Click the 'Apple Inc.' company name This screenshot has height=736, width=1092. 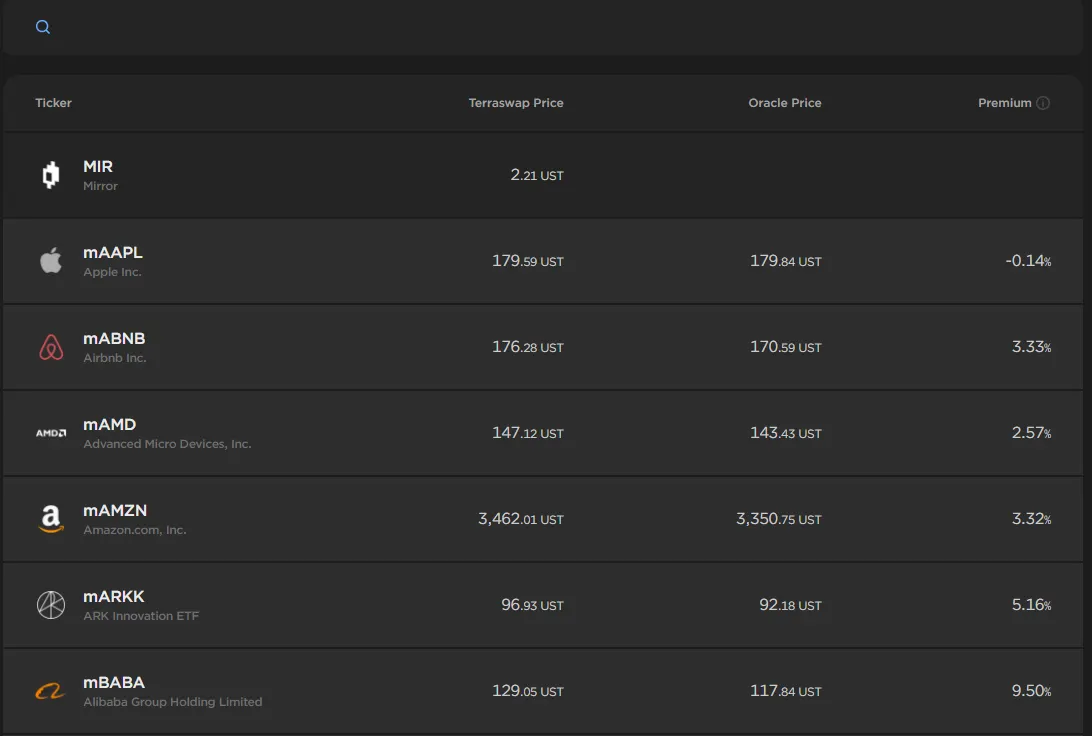pos(112,272)
